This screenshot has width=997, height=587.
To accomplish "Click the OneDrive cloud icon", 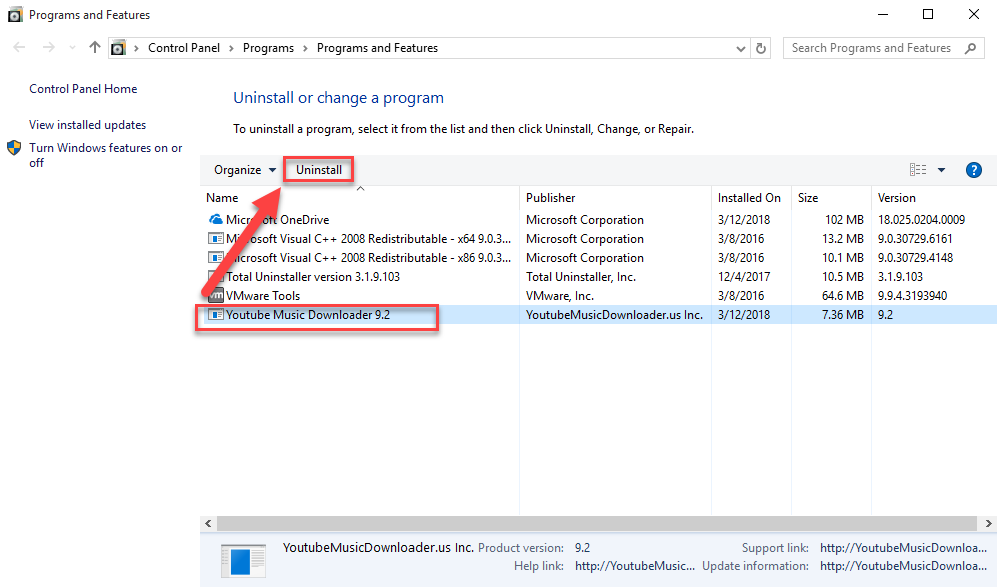I will [x=216, y=219].
